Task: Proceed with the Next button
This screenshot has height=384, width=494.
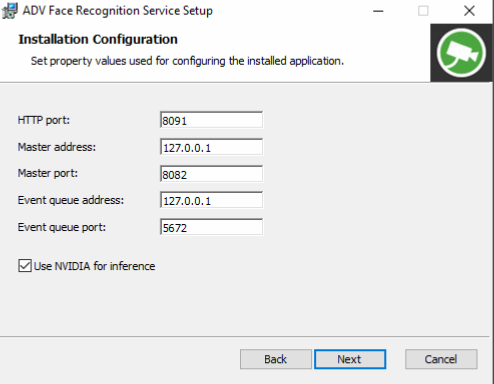Action: 350,359
